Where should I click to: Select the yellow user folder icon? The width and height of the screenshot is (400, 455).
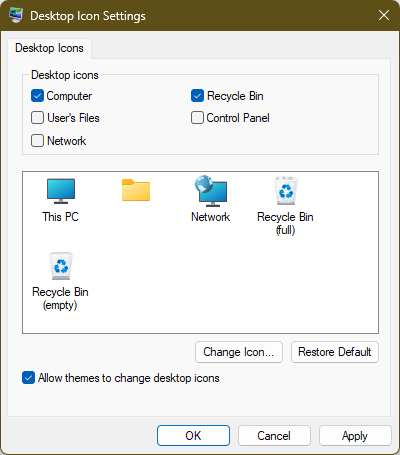136,190
